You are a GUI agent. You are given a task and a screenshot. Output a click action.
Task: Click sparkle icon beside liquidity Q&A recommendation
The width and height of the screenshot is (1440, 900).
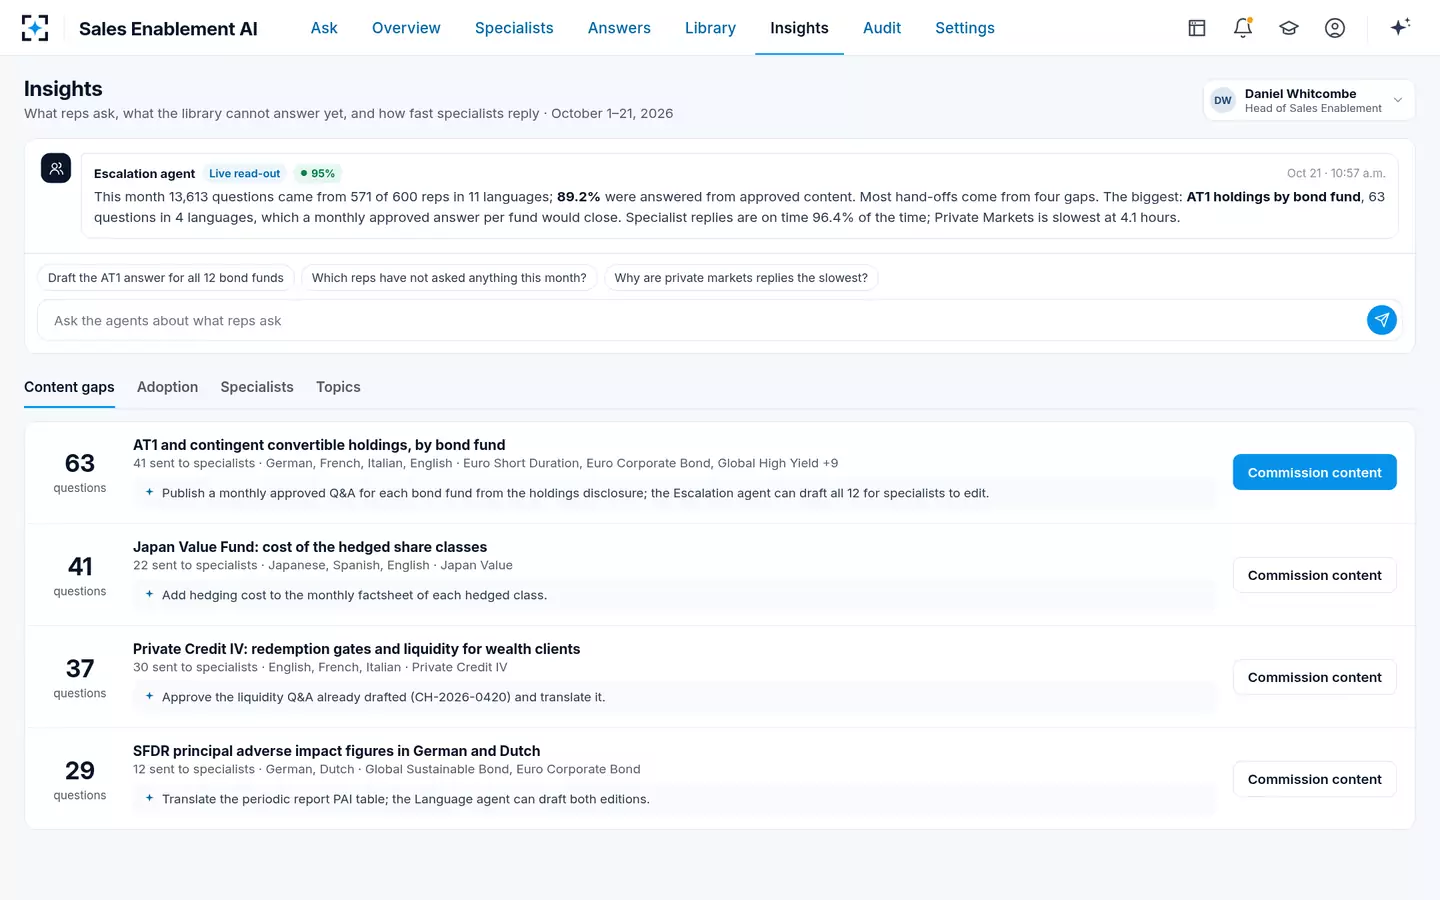coord(149,696)
